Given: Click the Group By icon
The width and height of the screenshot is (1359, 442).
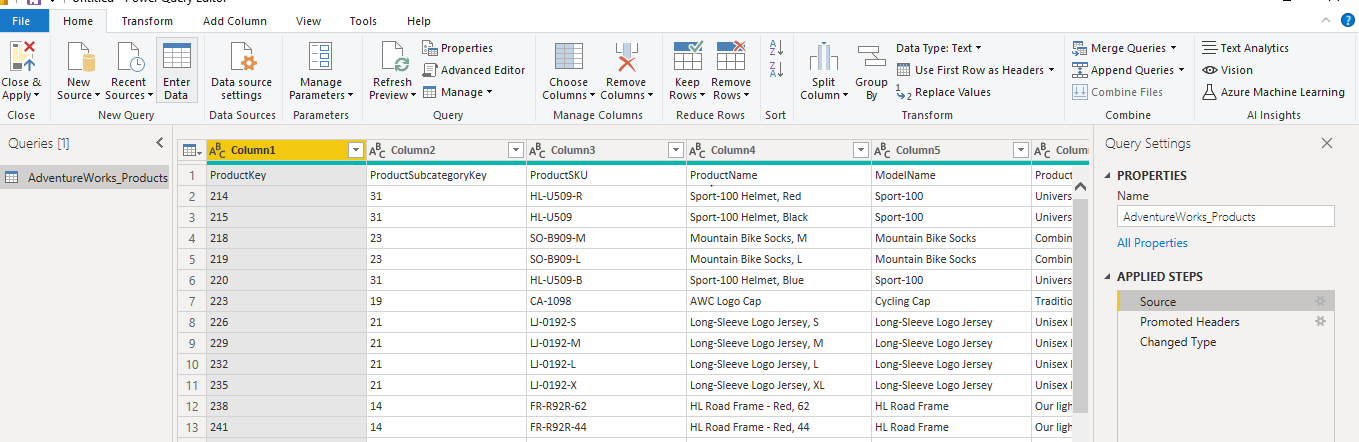Looking at the screenshot, I should [x=871, y=56].
